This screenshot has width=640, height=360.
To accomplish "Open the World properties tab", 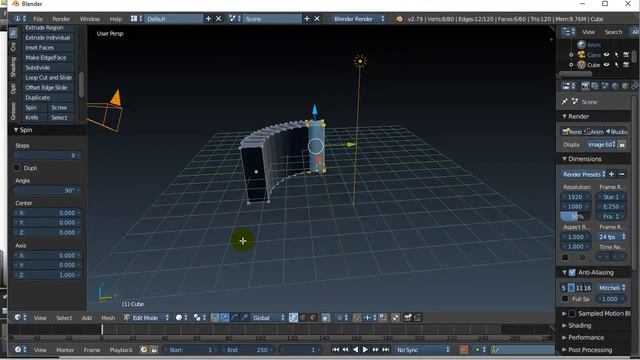I will click(615, 86).
